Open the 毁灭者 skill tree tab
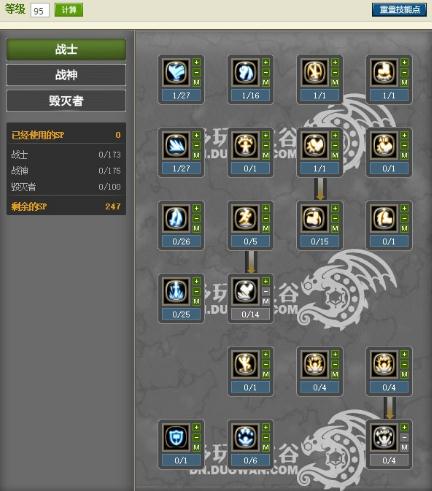Viewport: 432px width, 491px height. [66, 100]
